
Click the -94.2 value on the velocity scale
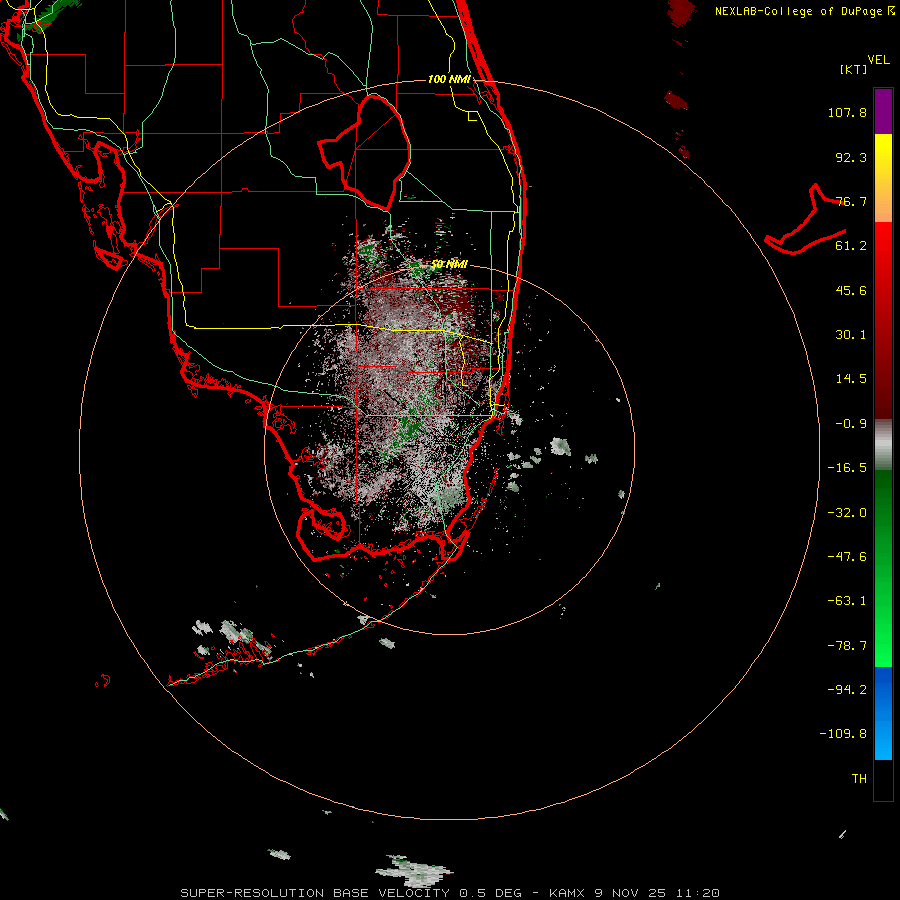(x=847, y=690)
